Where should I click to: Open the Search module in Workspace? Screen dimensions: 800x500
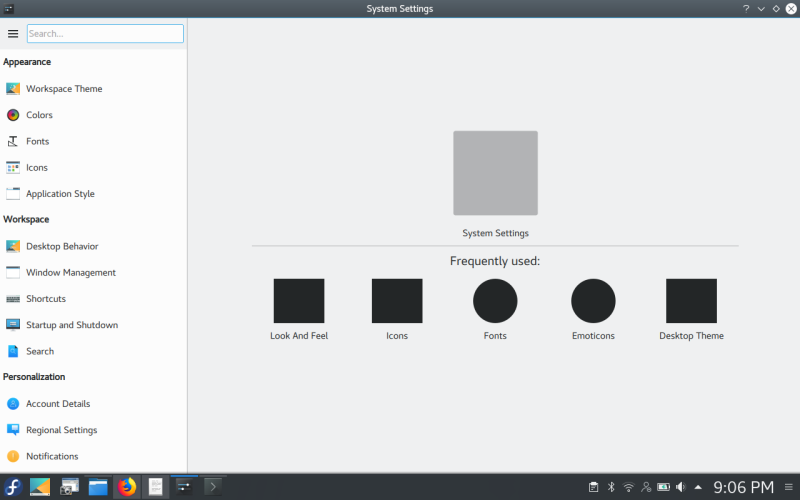click(x=40, y=351)
